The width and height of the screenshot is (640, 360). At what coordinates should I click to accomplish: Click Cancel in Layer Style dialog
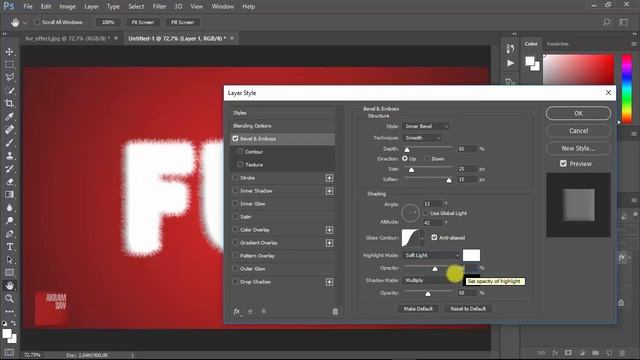(578, 131)
